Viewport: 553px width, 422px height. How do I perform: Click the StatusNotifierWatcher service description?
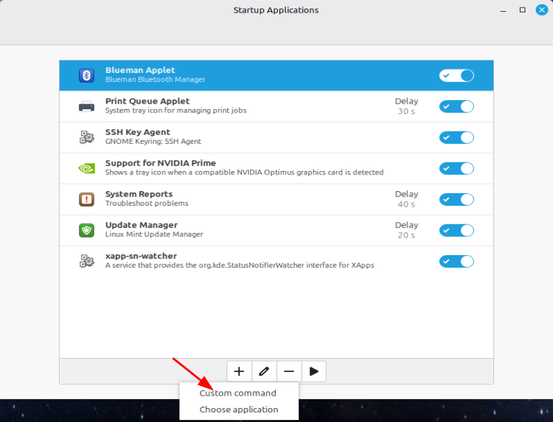click(239, 265)
